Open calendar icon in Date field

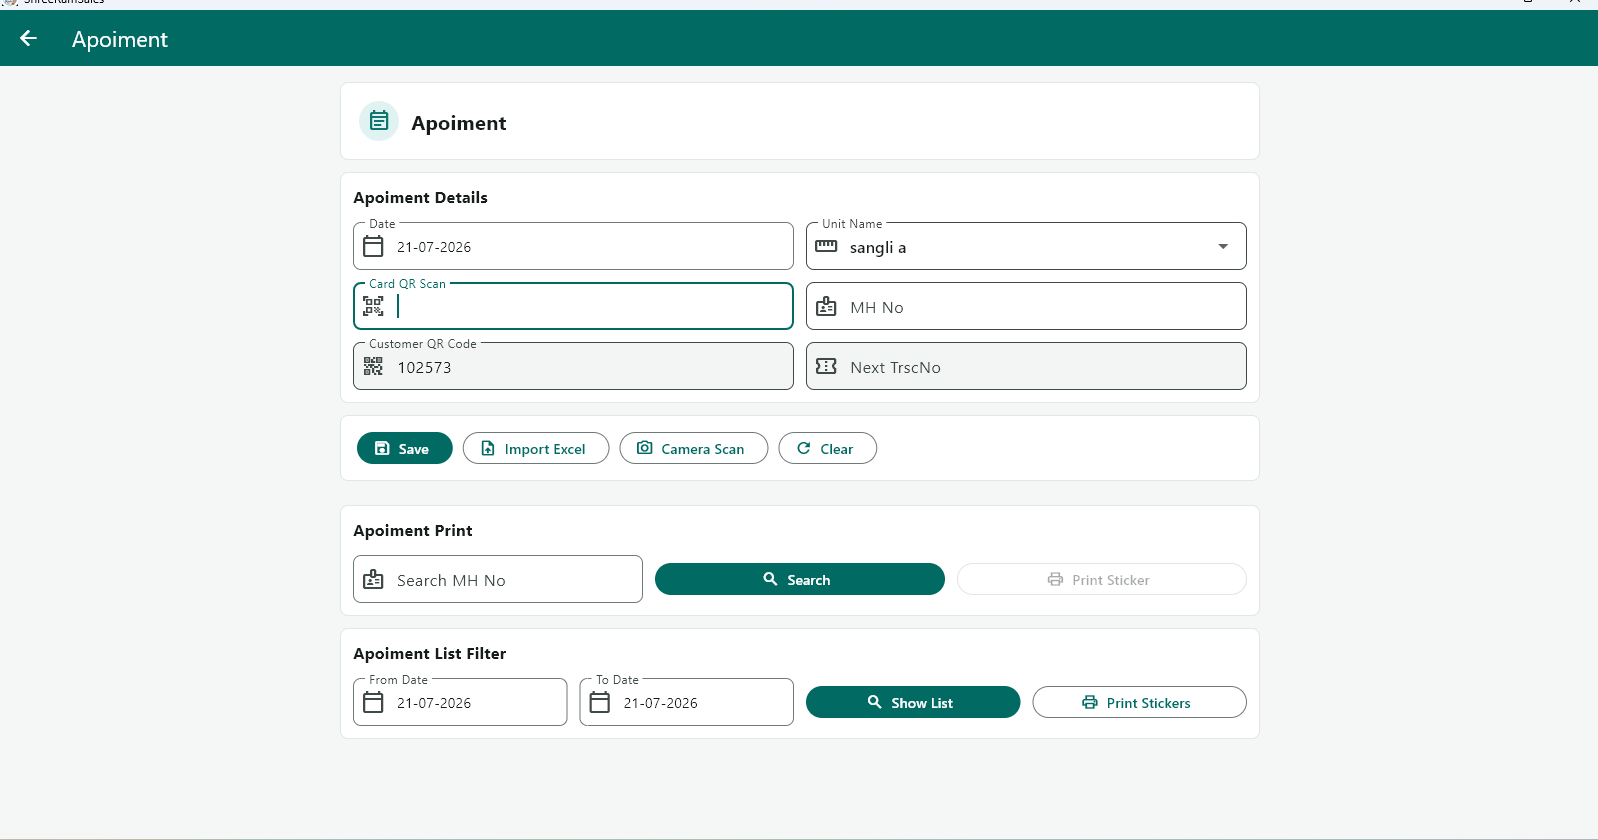pyautogui.click(x=373, y=246)
